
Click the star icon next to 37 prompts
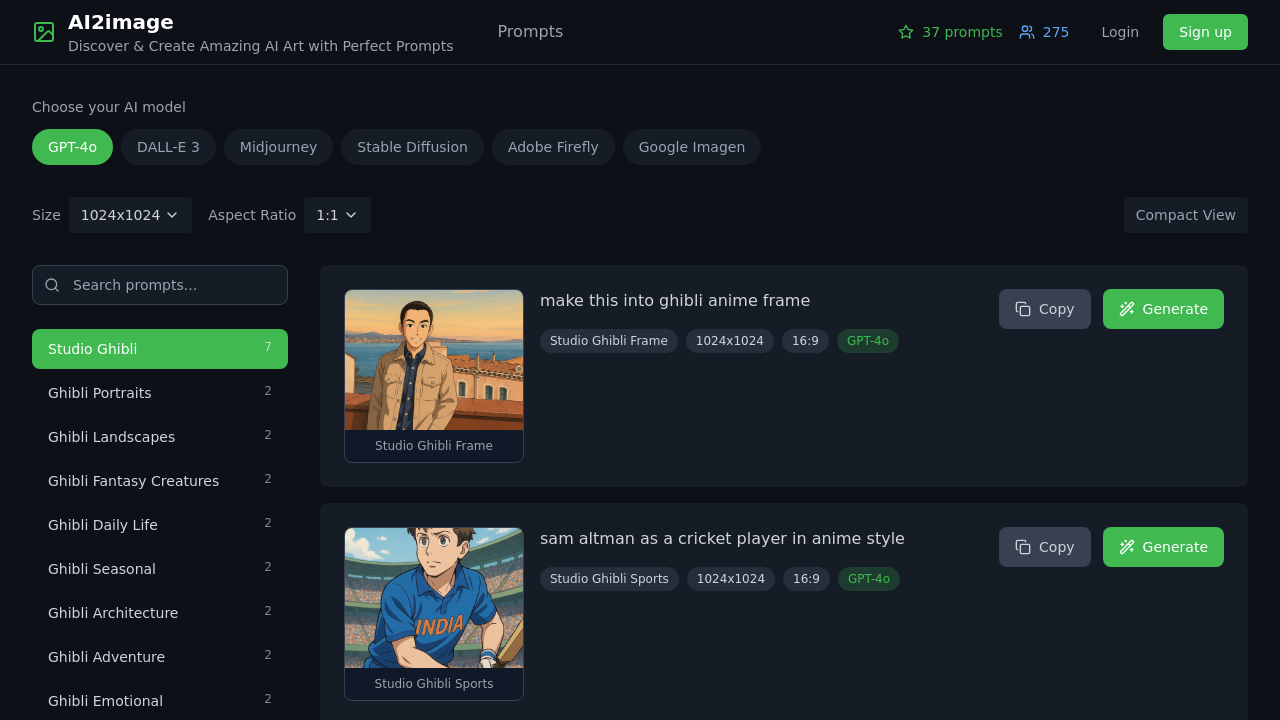(903, 31)
